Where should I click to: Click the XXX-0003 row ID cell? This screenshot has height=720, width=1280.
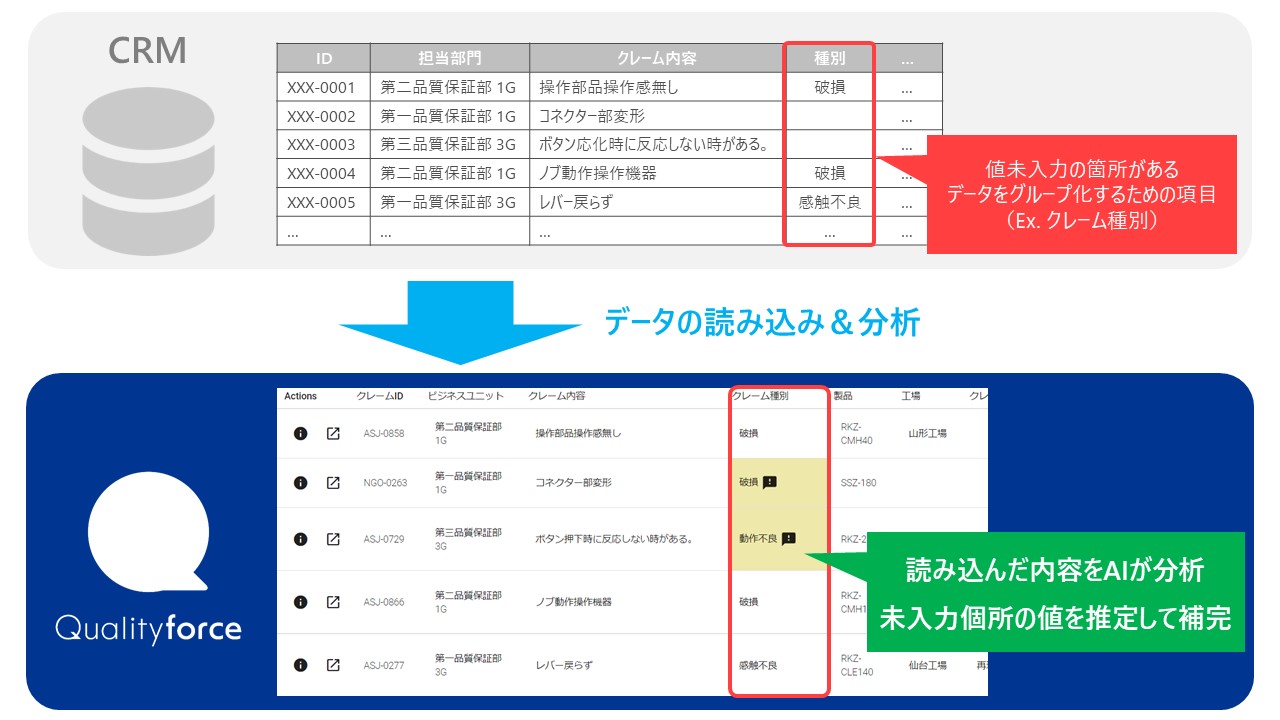click(323, 144)
